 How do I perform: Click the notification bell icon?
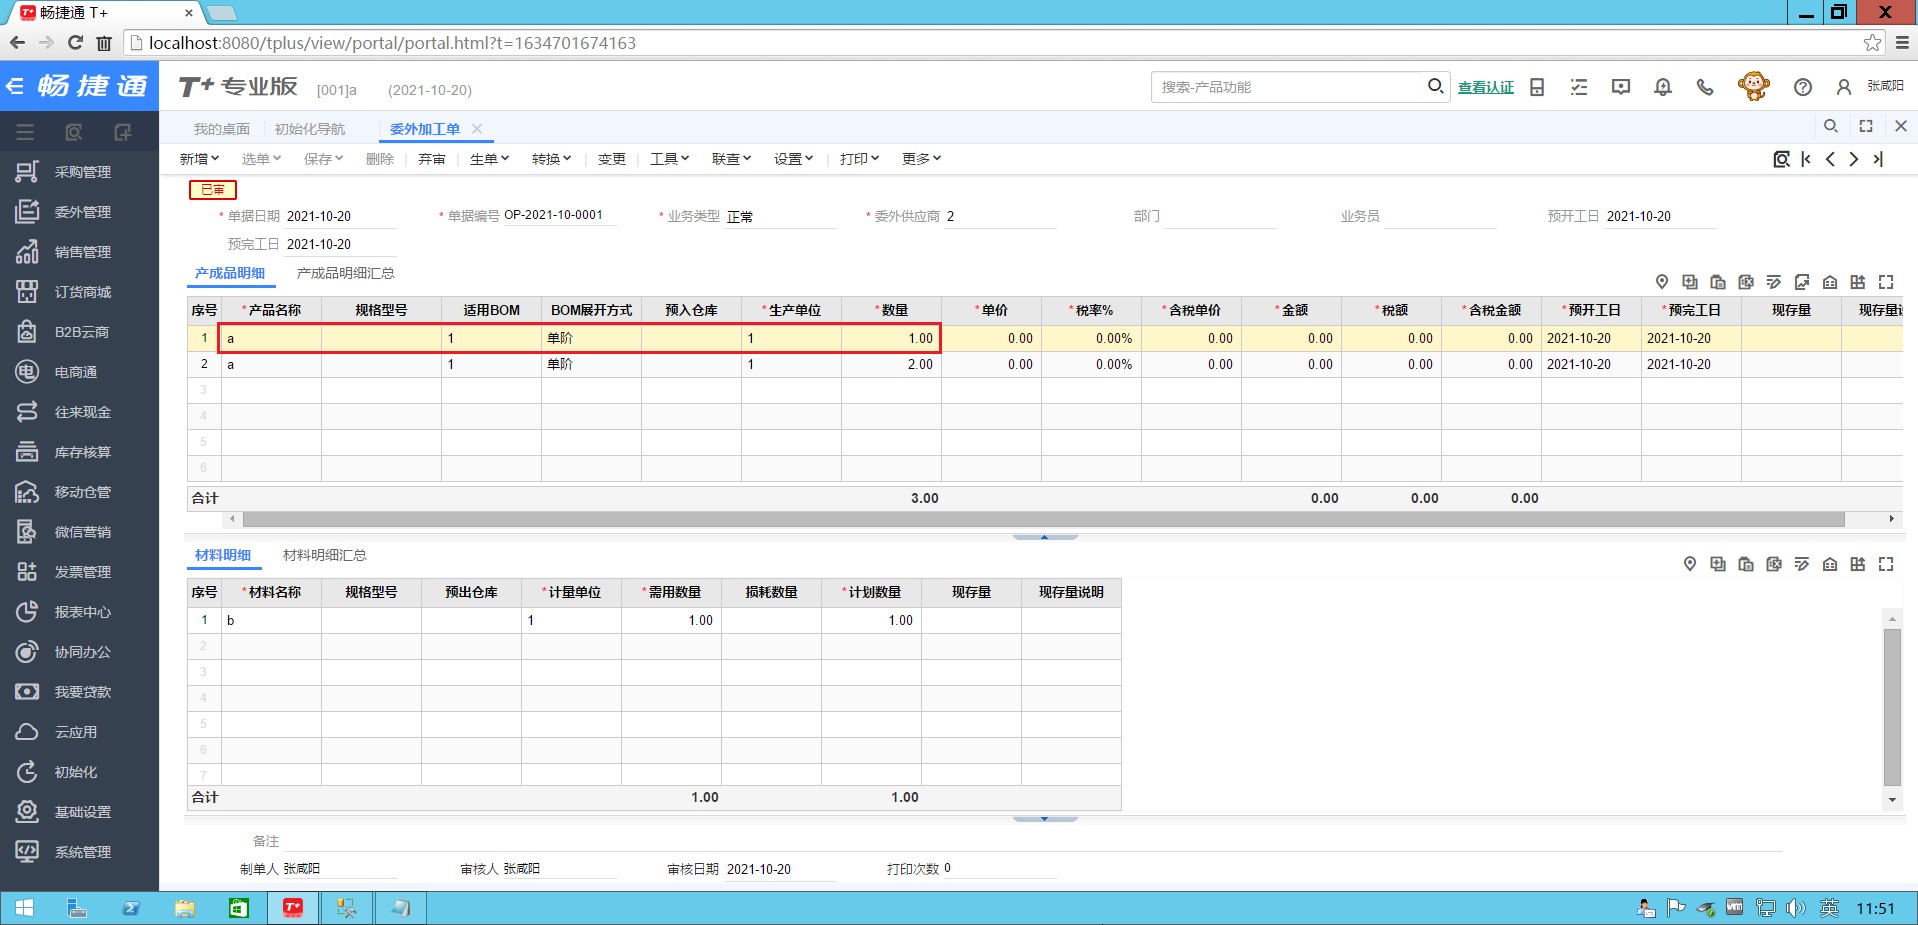(x=1663, y=87)
